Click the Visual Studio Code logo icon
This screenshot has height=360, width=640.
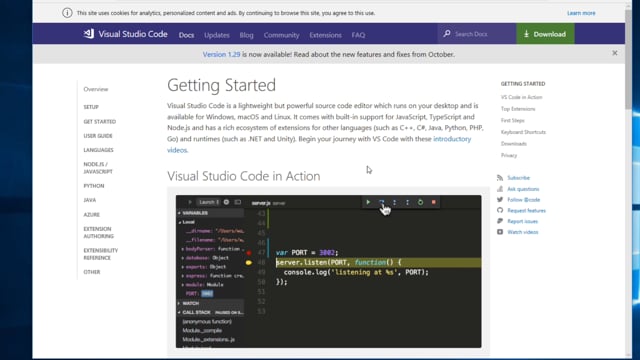pos(89,34)
